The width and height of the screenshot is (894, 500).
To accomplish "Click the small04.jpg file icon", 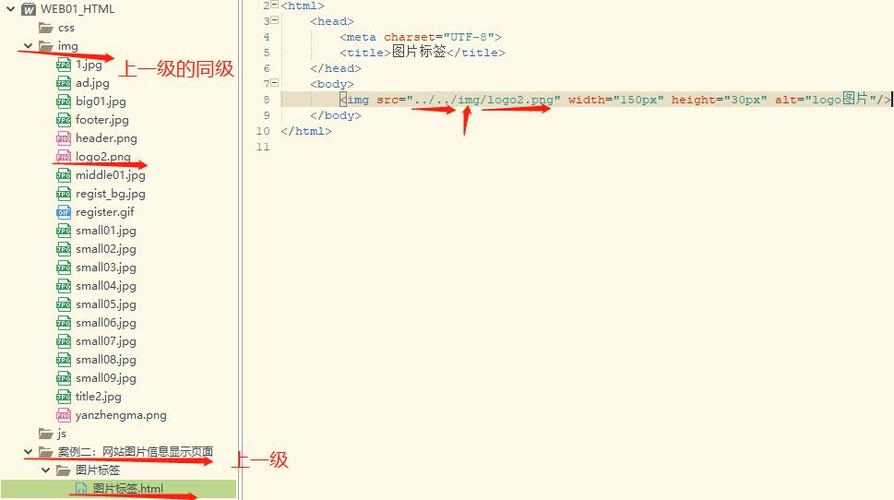I will point(63,286).
